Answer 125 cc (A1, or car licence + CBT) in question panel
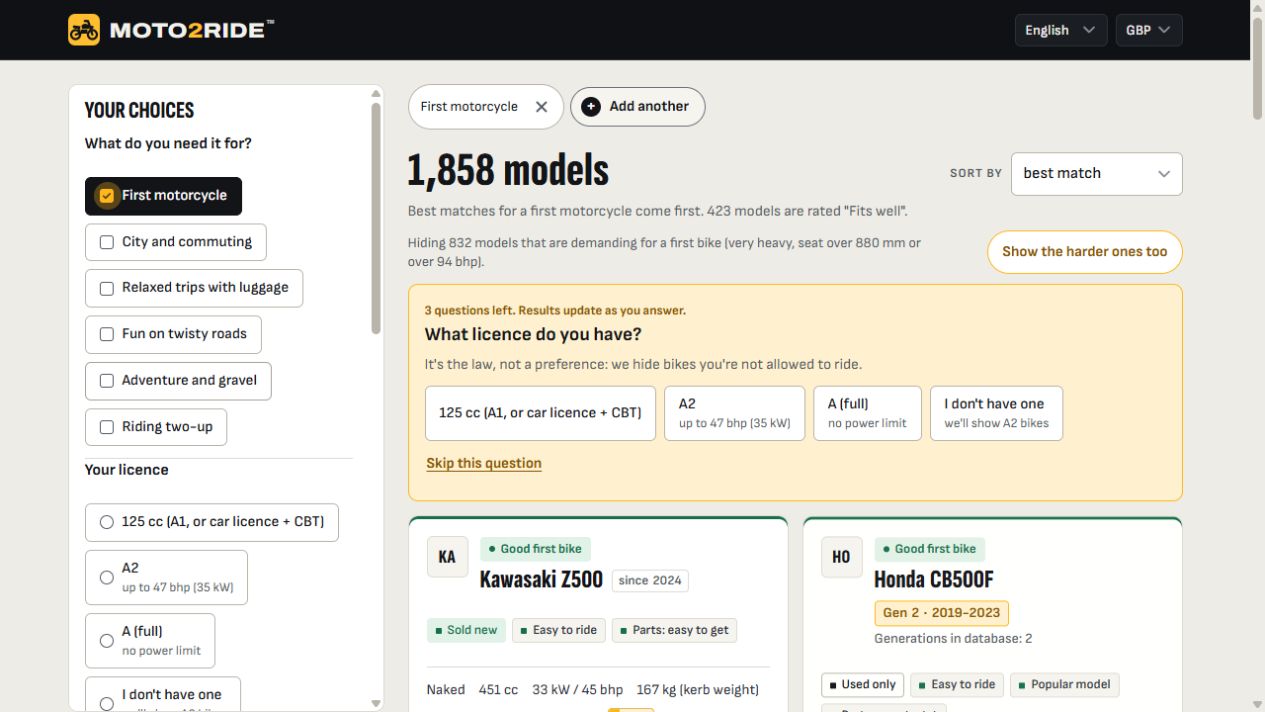 coord(540,413)
